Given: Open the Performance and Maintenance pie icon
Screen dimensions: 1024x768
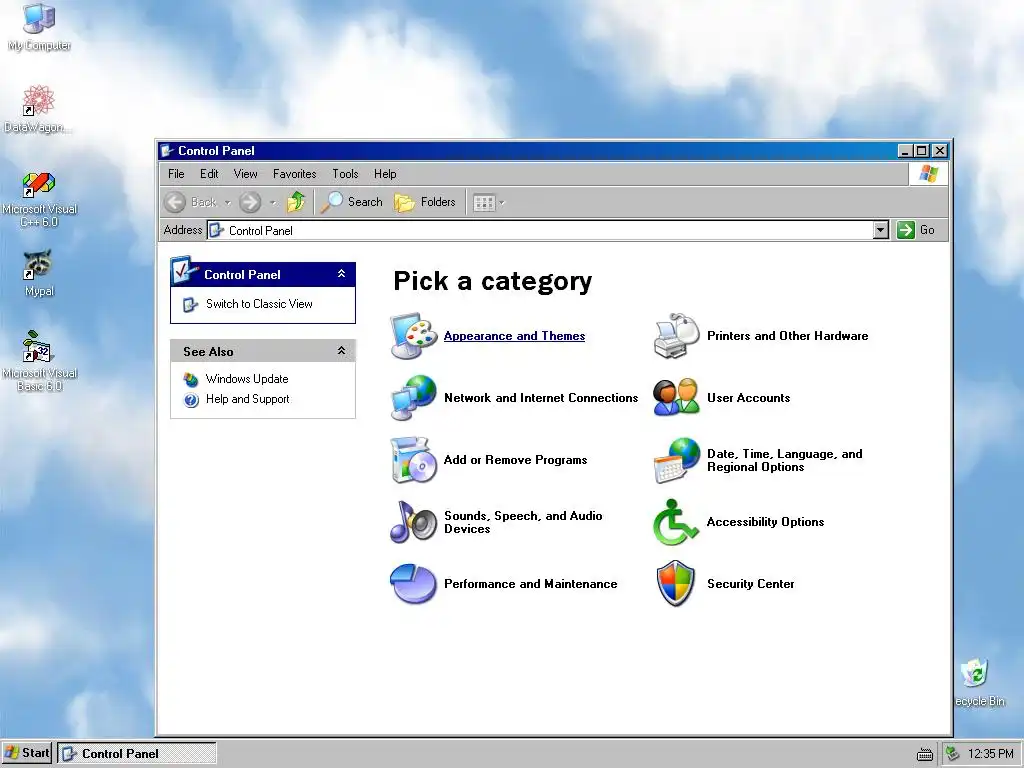Looking at the screenshot, I should pyautogui.click(x=413, y=584).
